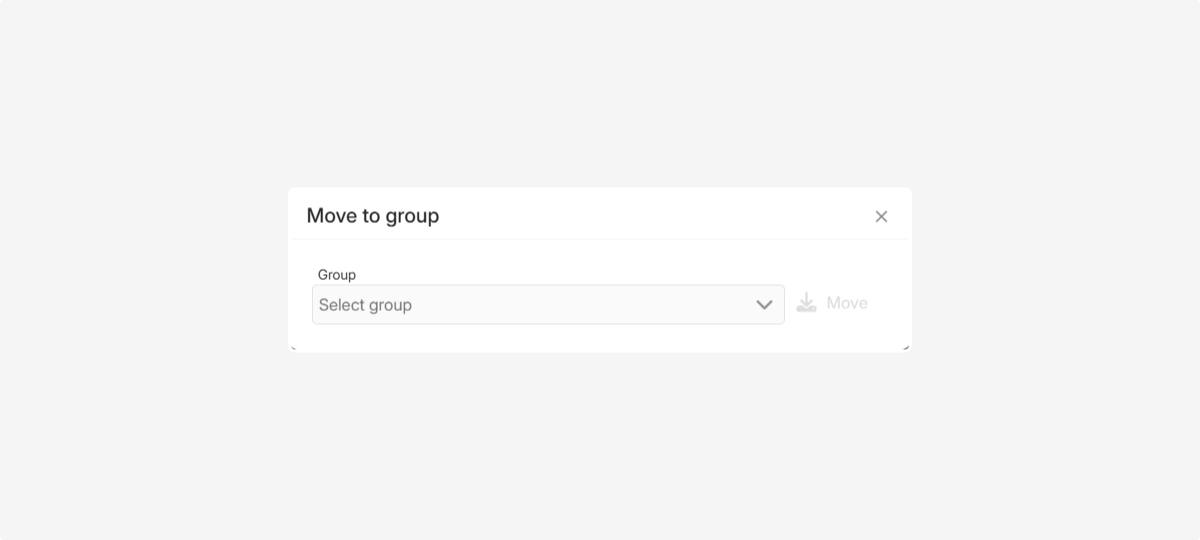The width and height of the screenshot is (1200, 540).
Task: Click the dialog's bottom-right resize corner
Action: pyautogui.click(x=906, y=347)
